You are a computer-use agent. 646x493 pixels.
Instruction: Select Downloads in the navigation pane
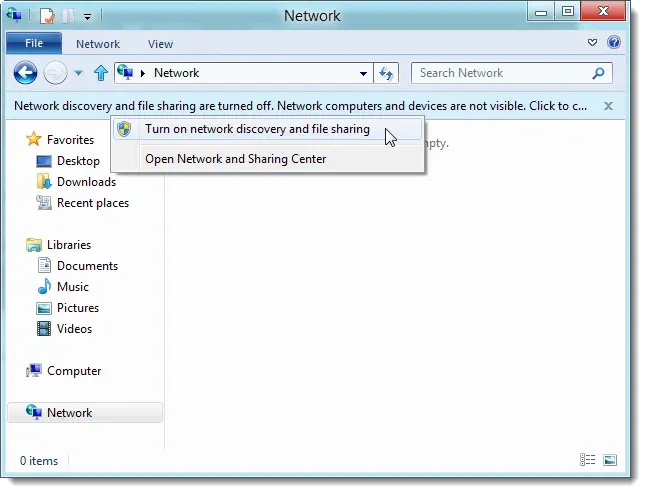[87, 182]
